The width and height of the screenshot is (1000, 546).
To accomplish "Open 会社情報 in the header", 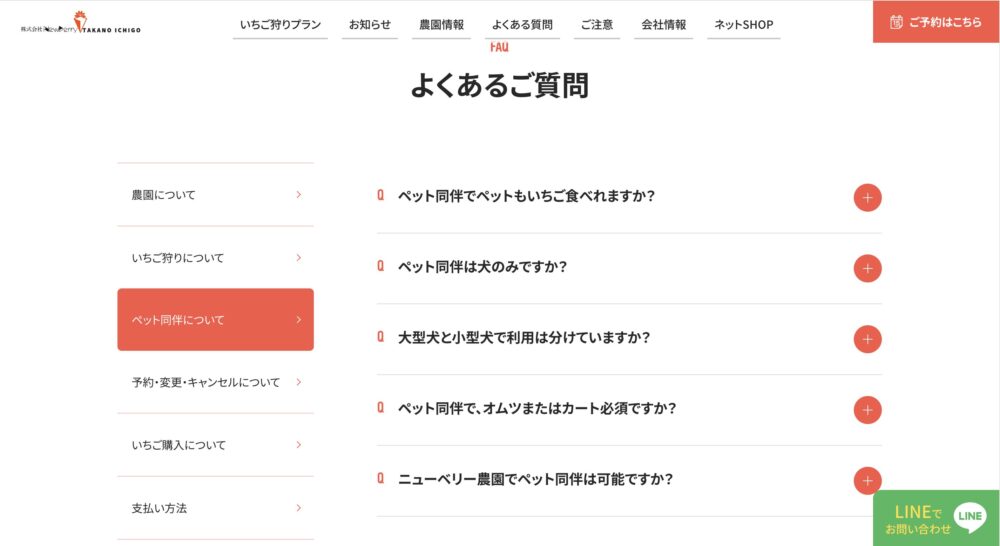I will tap(664, 25).
